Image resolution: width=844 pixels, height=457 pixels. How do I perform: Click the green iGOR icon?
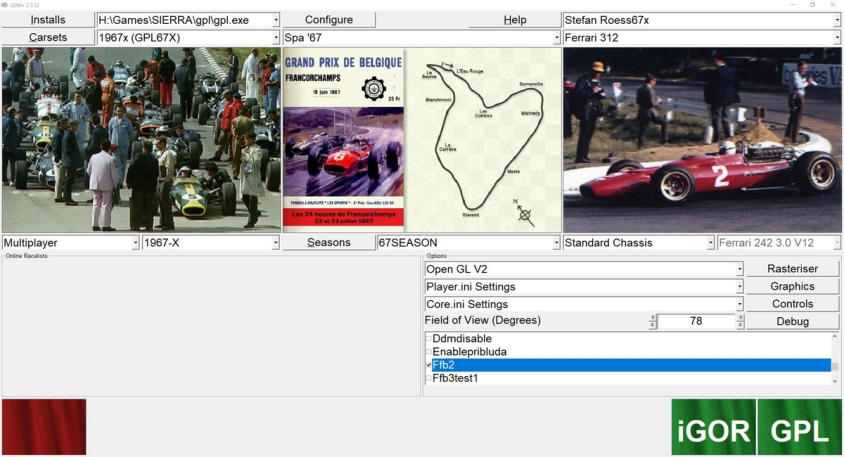(x=713, y=427)
